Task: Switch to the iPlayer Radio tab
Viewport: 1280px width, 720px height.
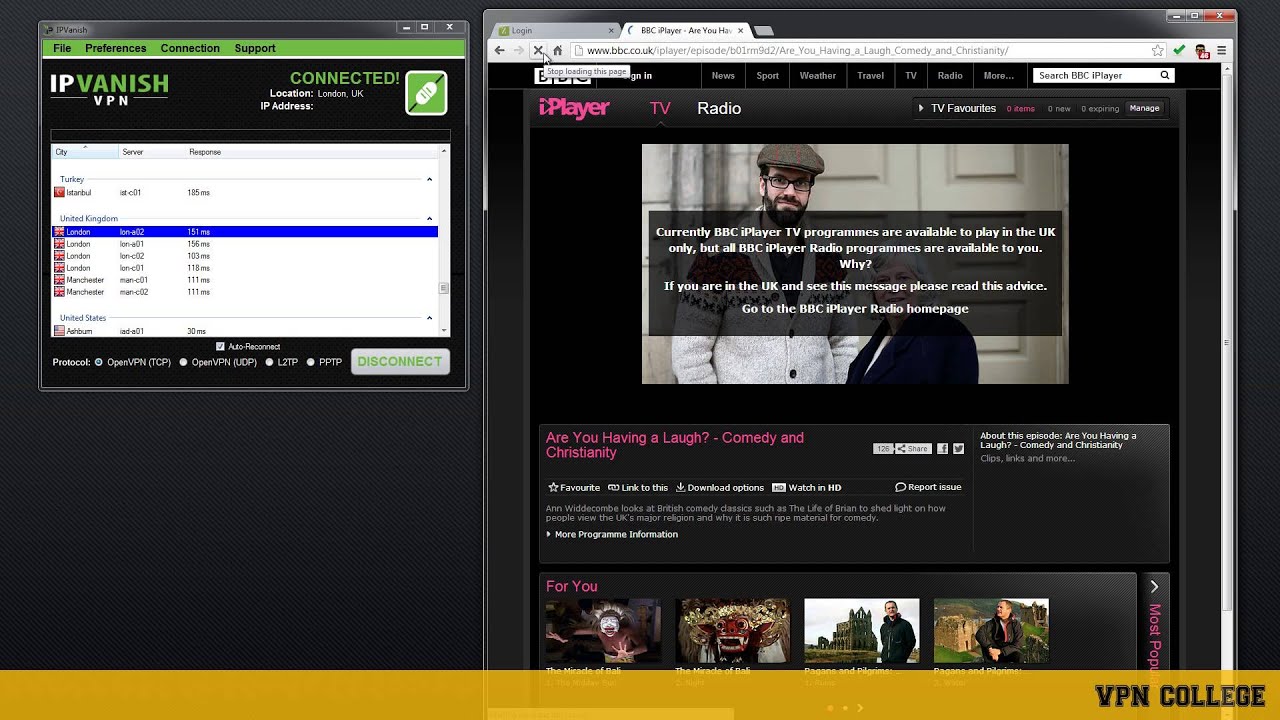Action: tap(719, 108)
